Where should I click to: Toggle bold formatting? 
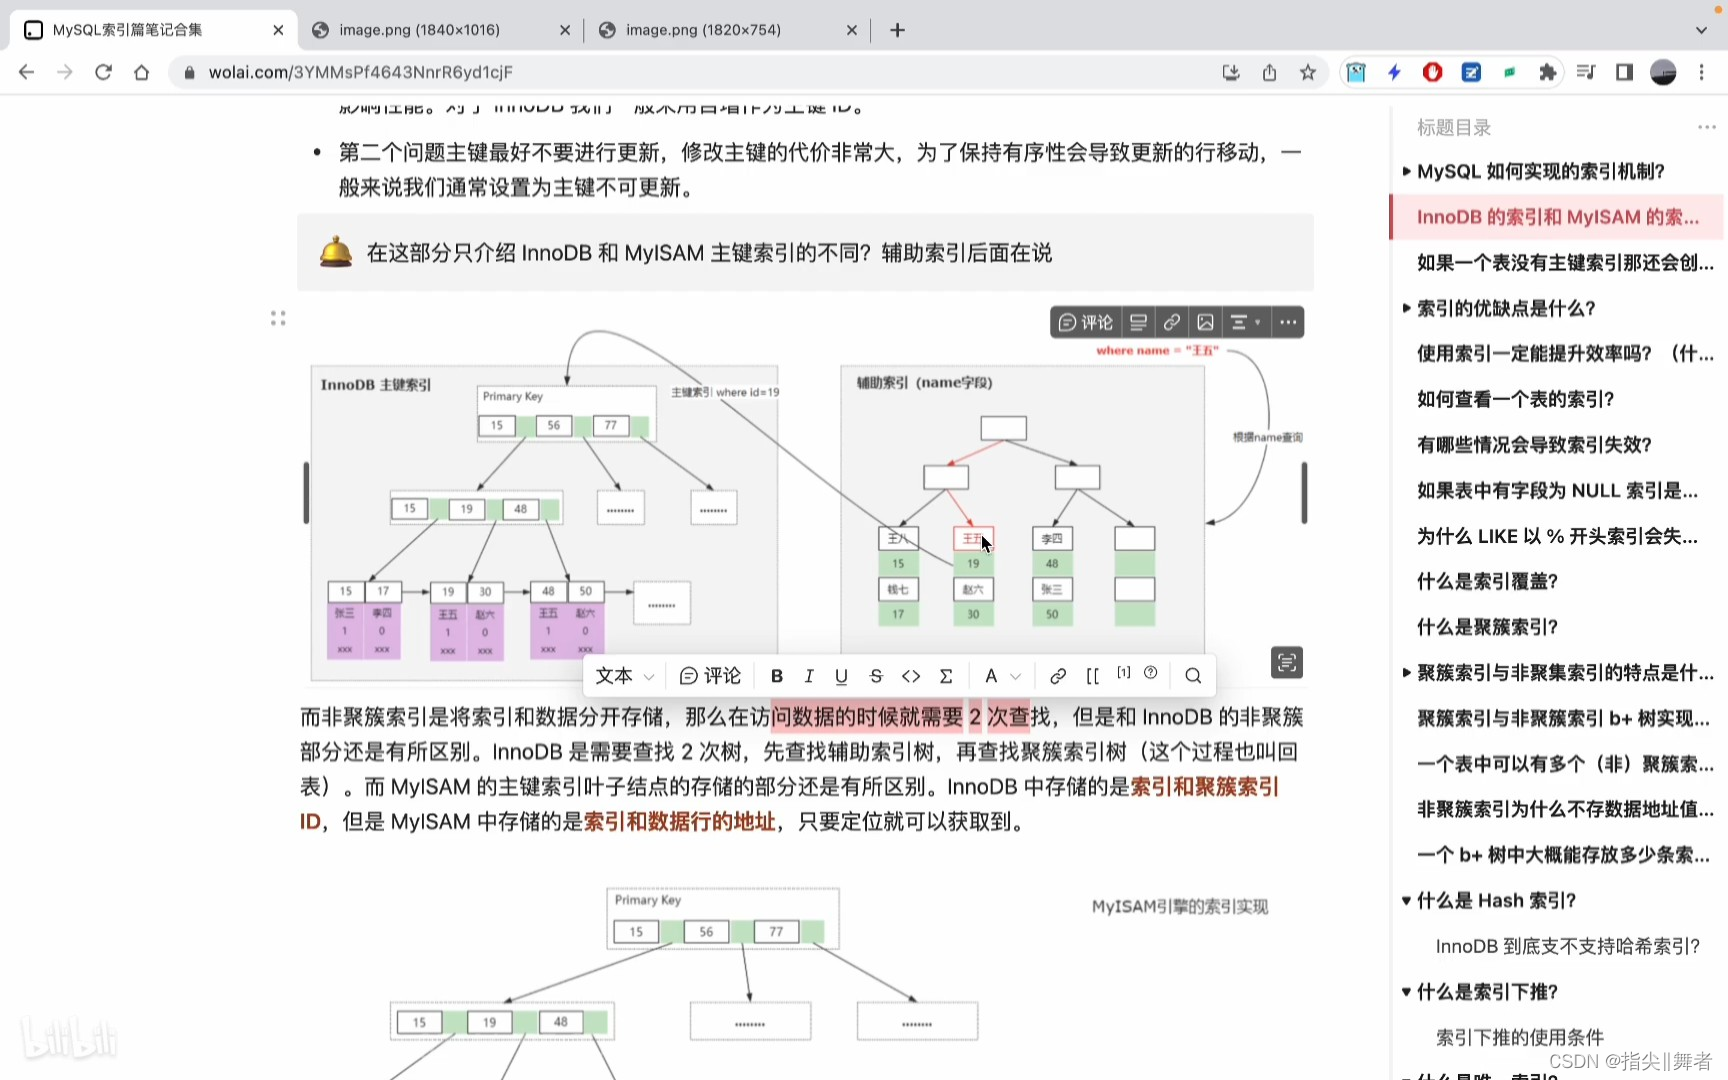coord(776,676)
